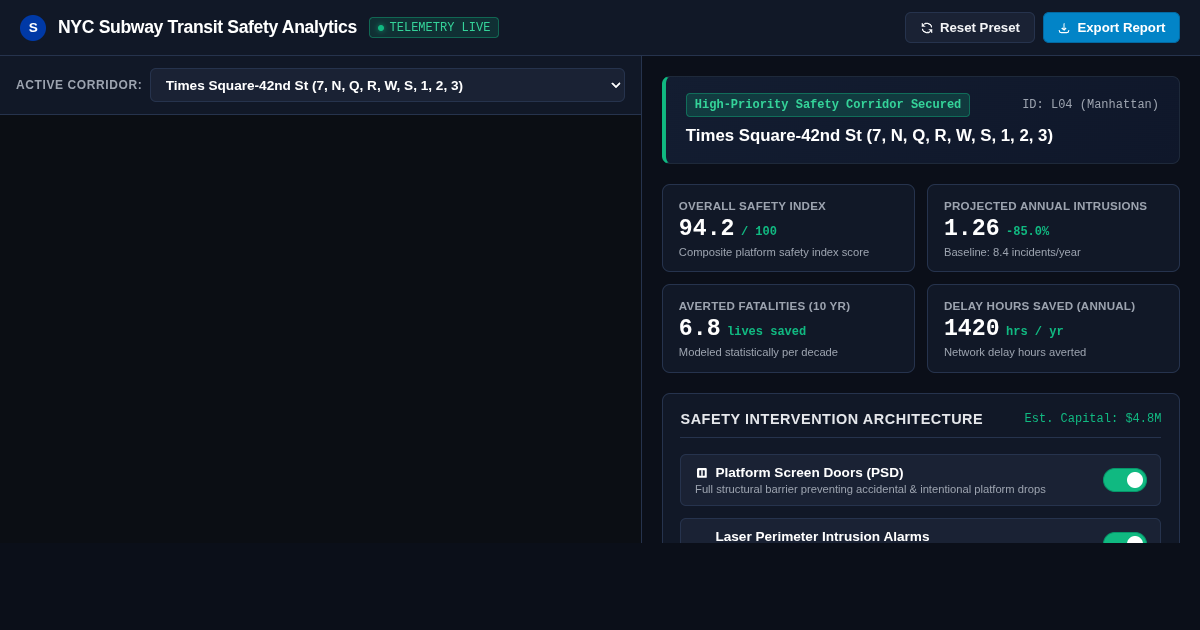1200x630 pixels.
Task: Click NYC Subway Transit Safety Analytics title
Action: tap(207, 28)
